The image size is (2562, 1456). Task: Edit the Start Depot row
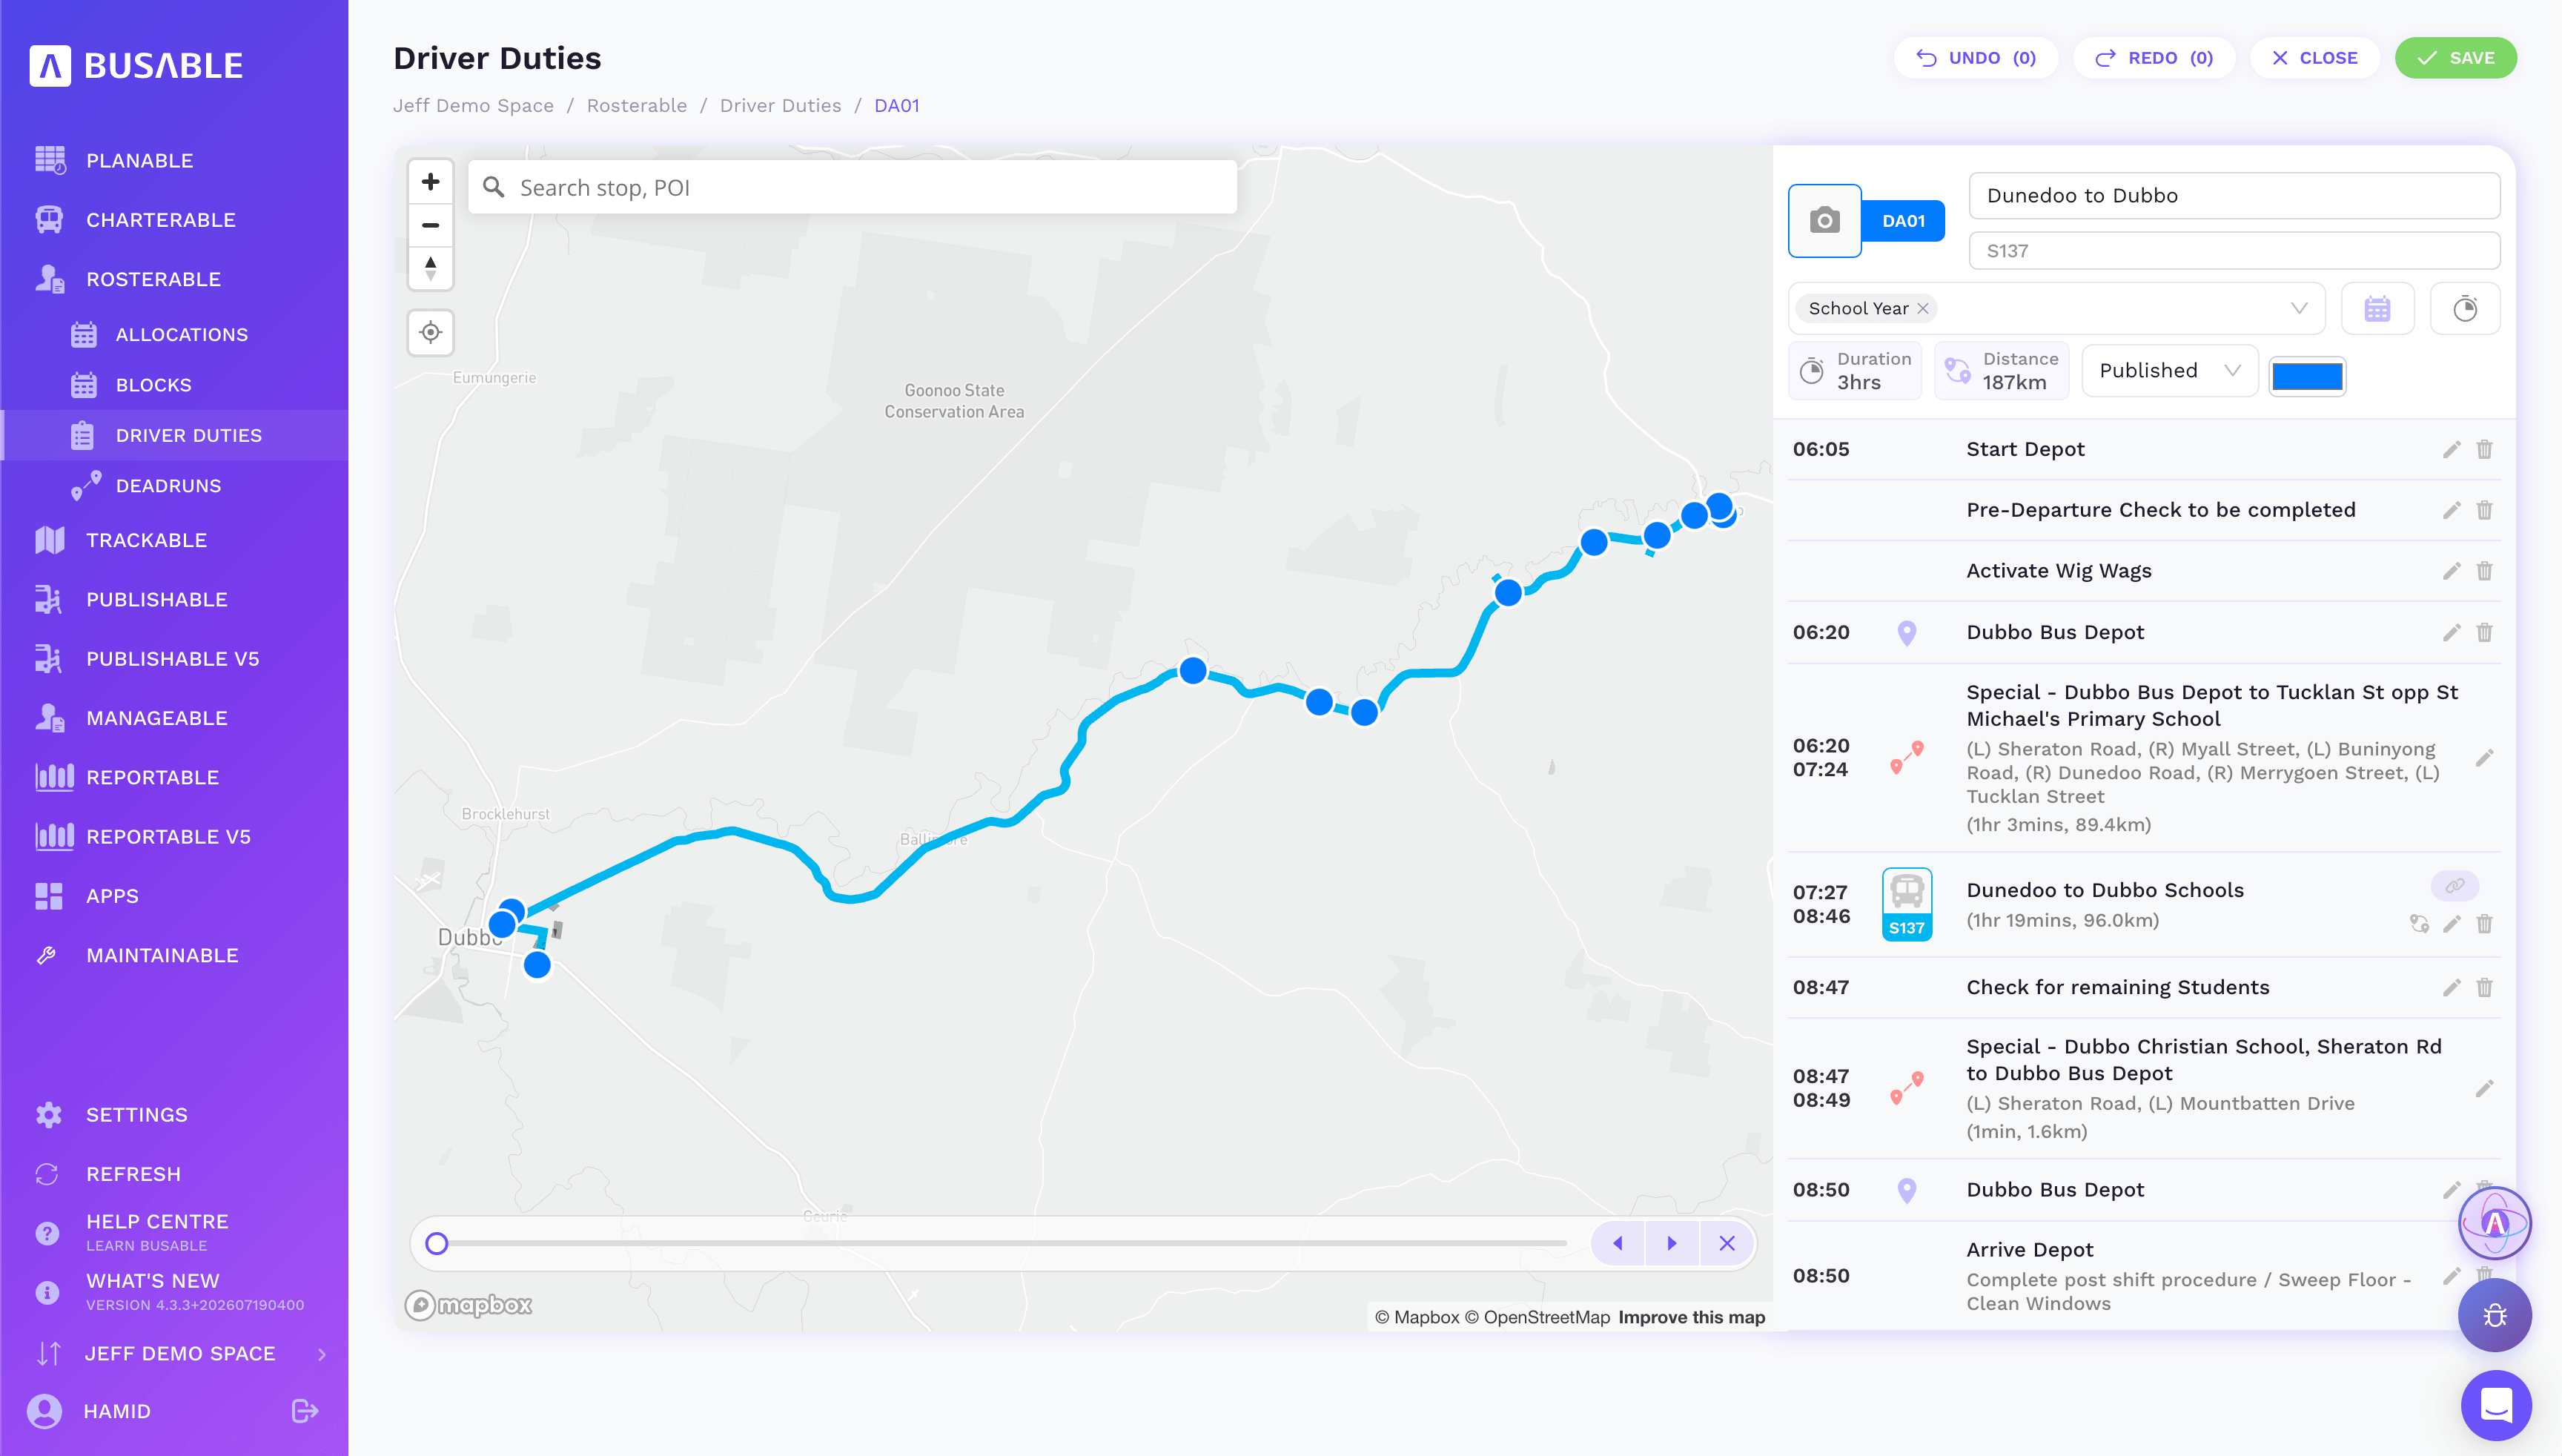click(x=2451, y=449)
